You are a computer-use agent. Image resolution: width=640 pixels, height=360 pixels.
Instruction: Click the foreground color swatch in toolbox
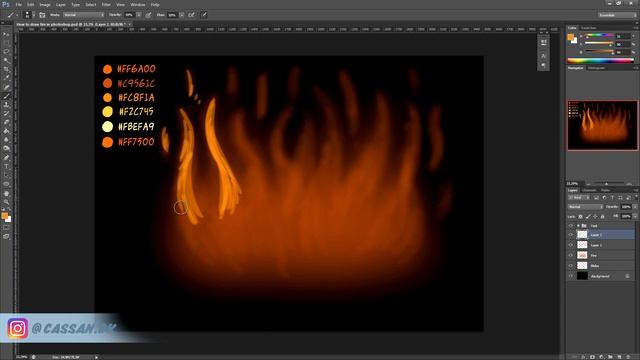[4, 216]
